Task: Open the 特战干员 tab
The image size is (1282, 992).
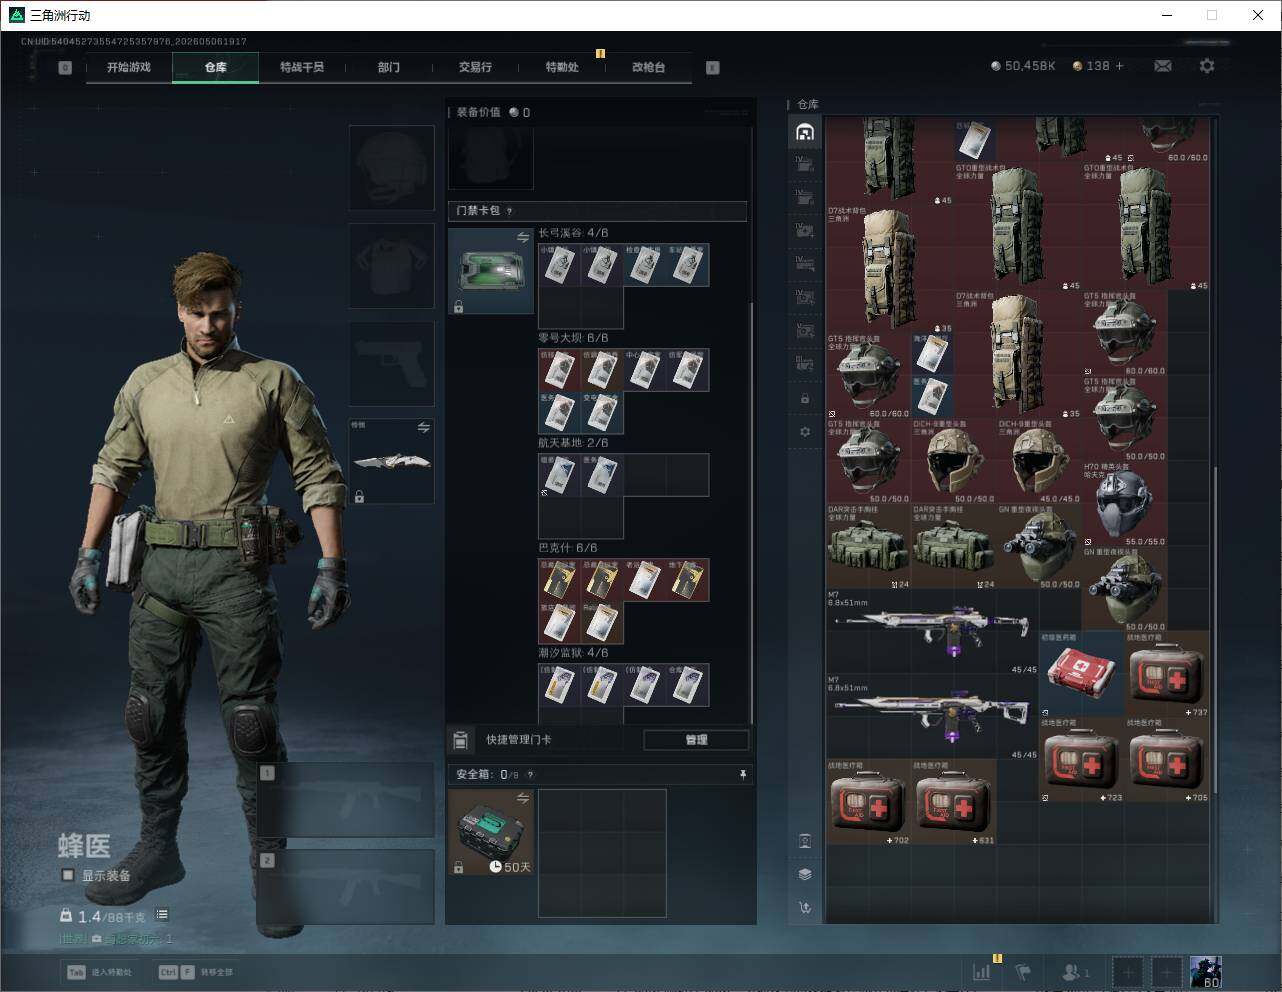Action: coord(302,67)
